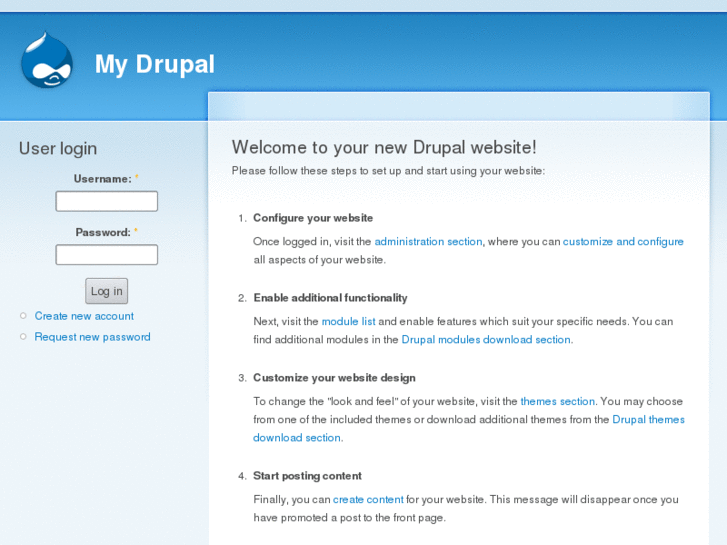Click the Customize your website design step title
Screen dimensions: 727x545
coord(334,378)
